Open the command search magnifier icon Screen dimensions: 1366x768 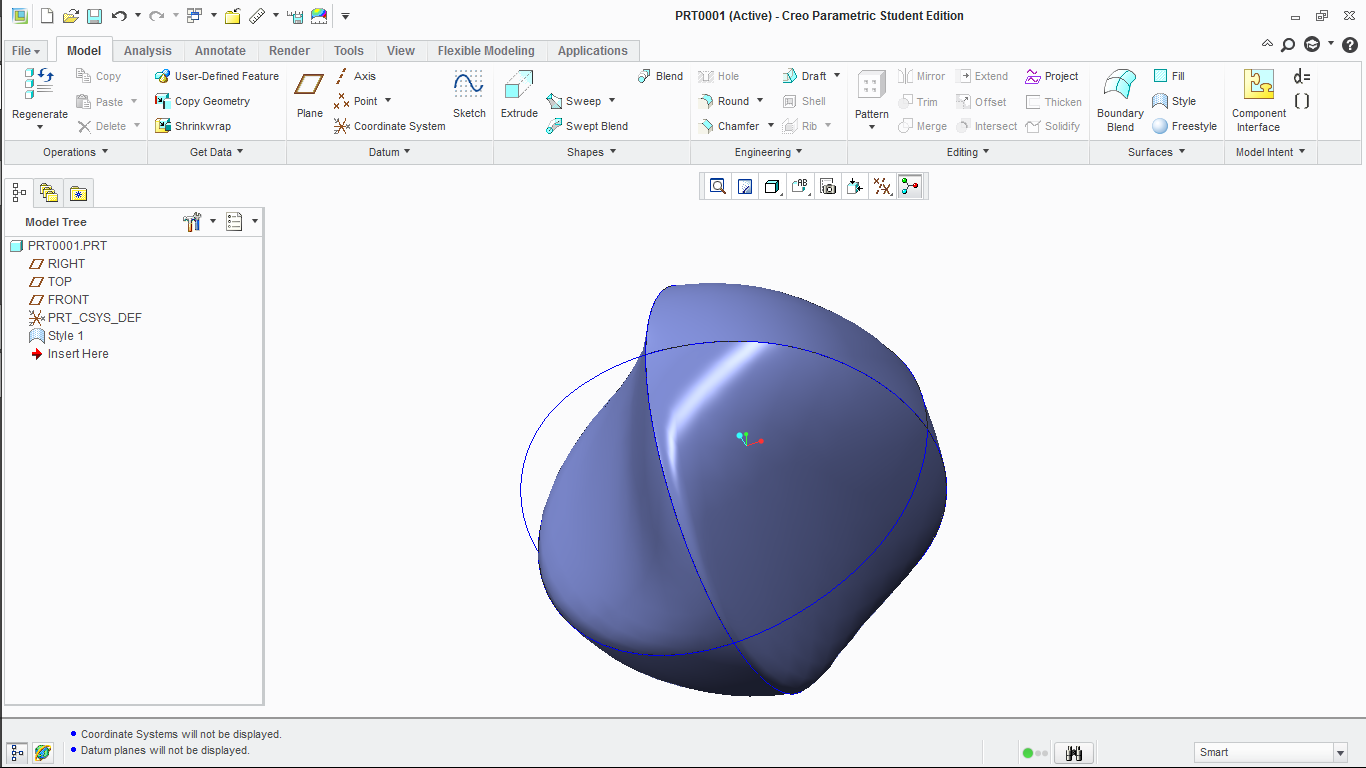pos(1288,45)
